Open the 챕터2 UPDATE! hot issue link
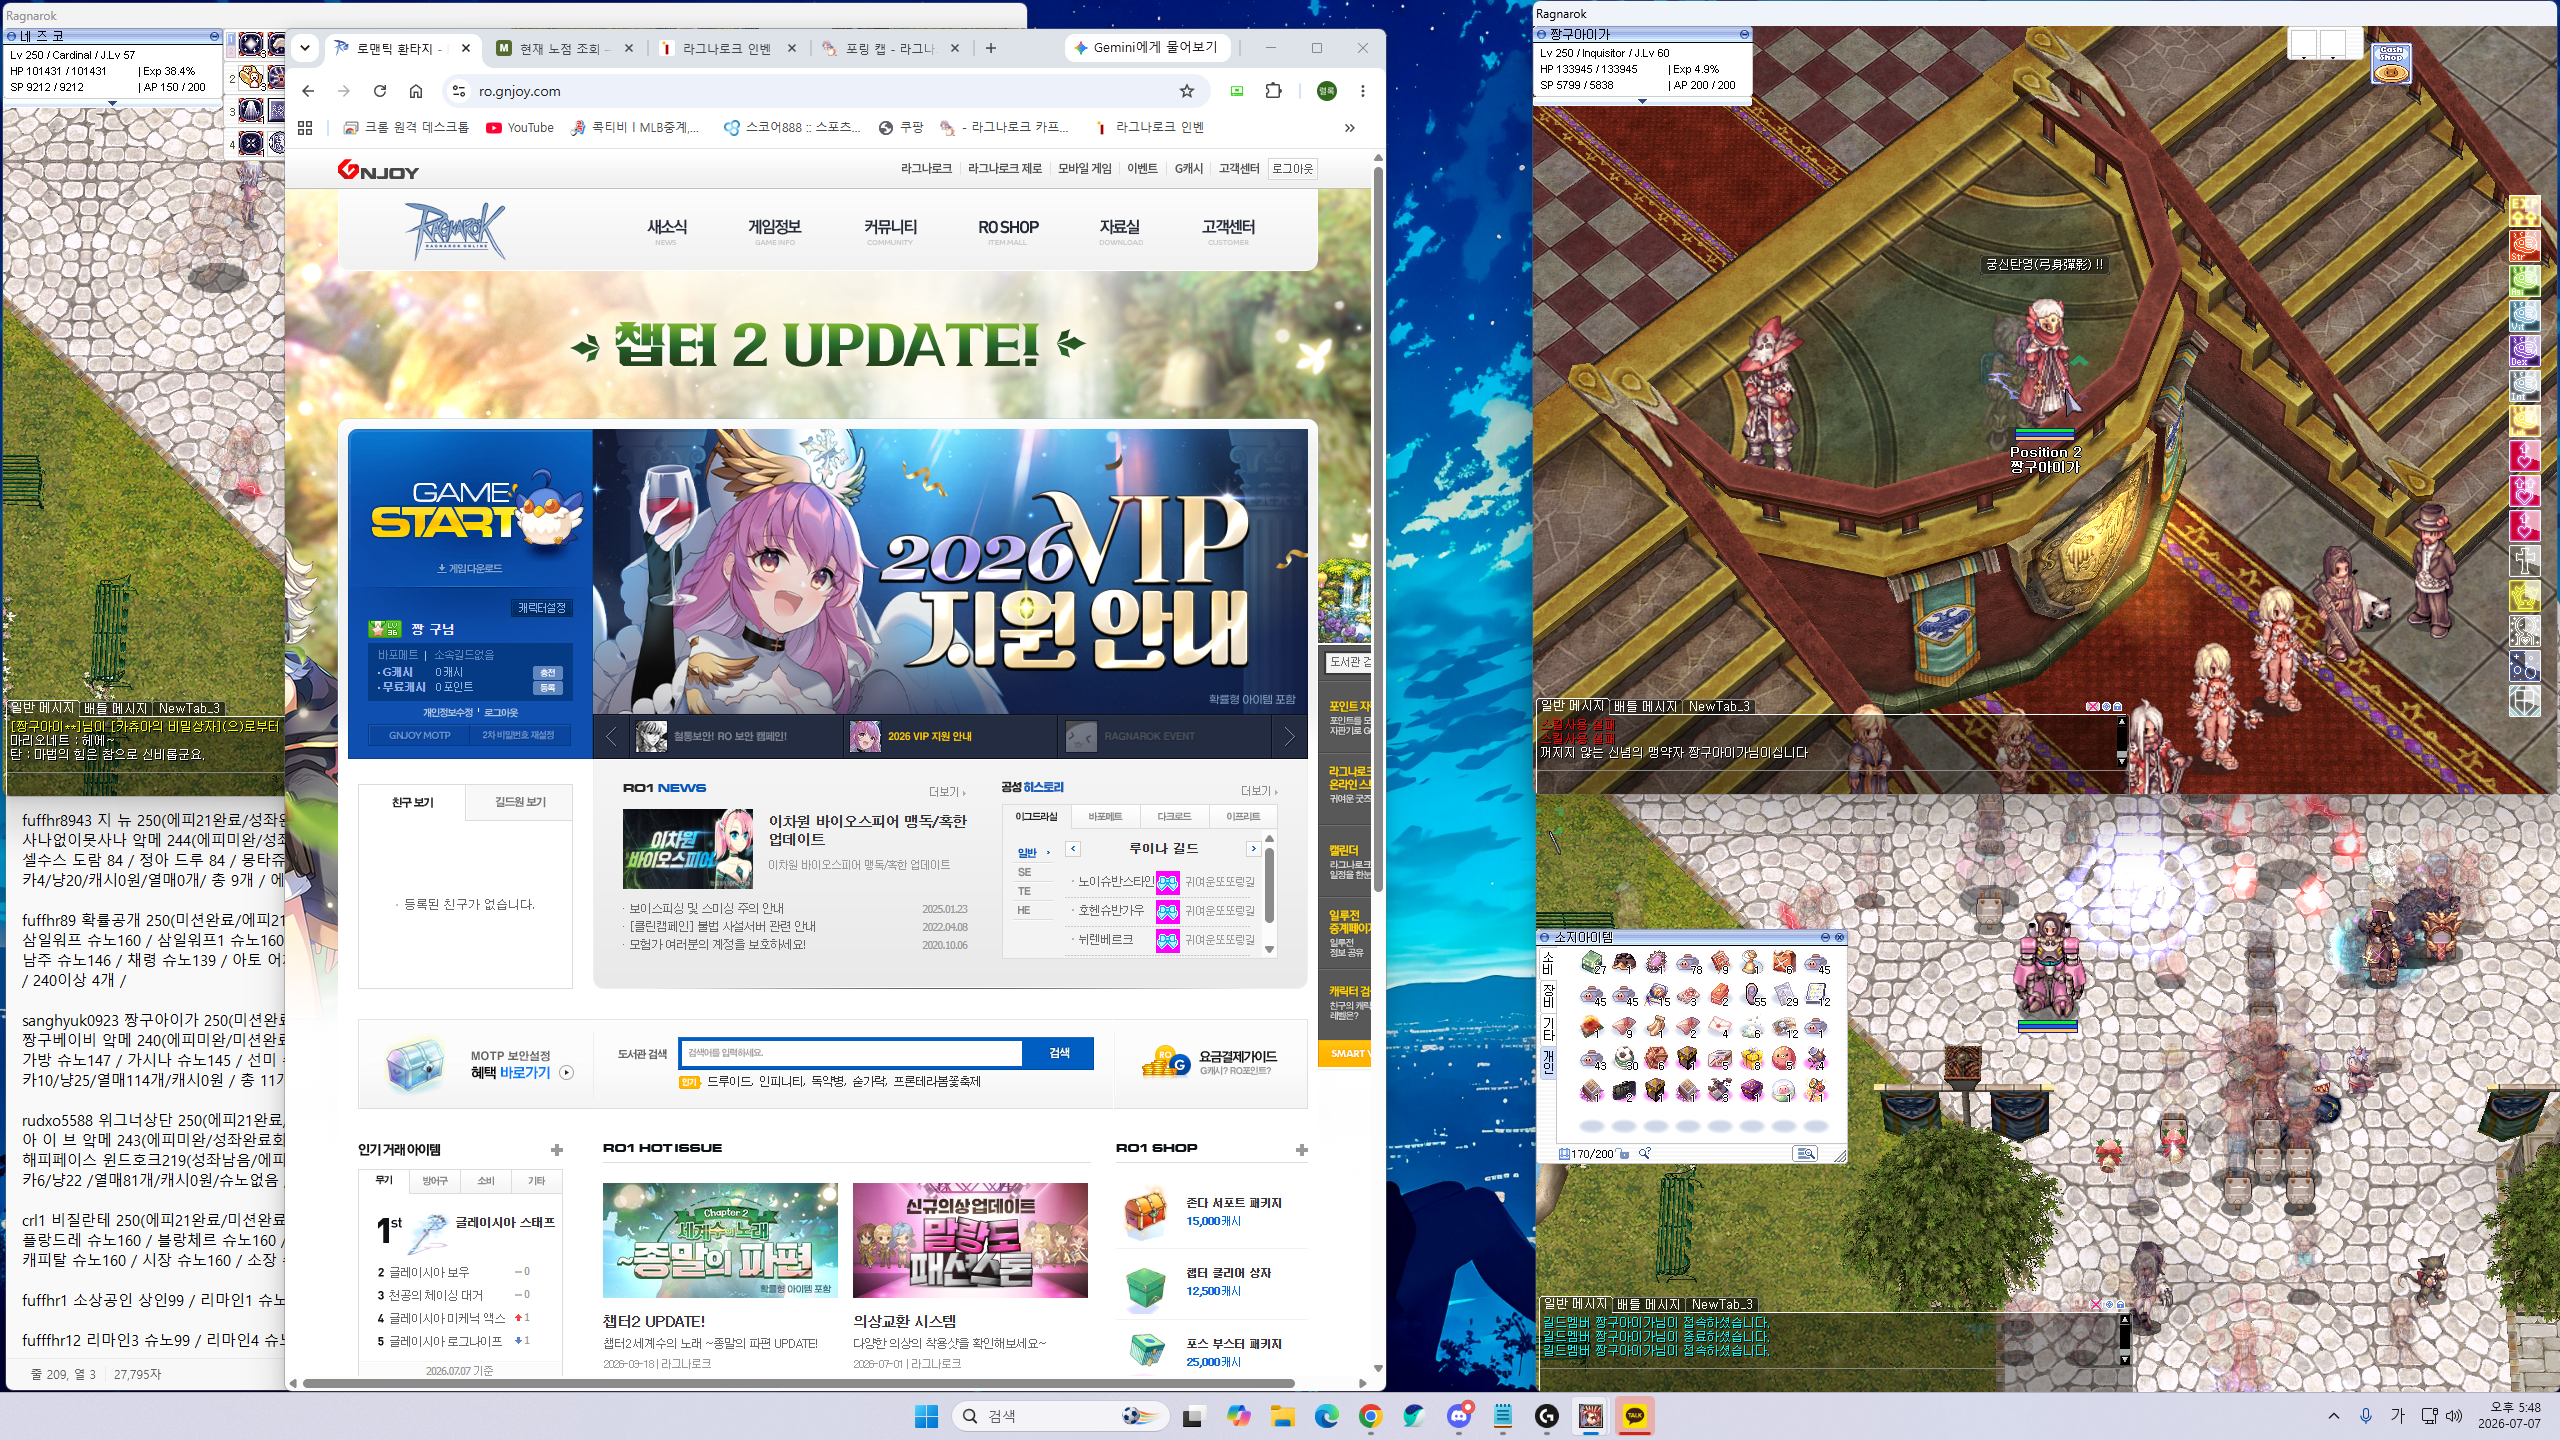Image resolution: width=2560 pixels, height=1440 pixels. (x=654, y=1321)
